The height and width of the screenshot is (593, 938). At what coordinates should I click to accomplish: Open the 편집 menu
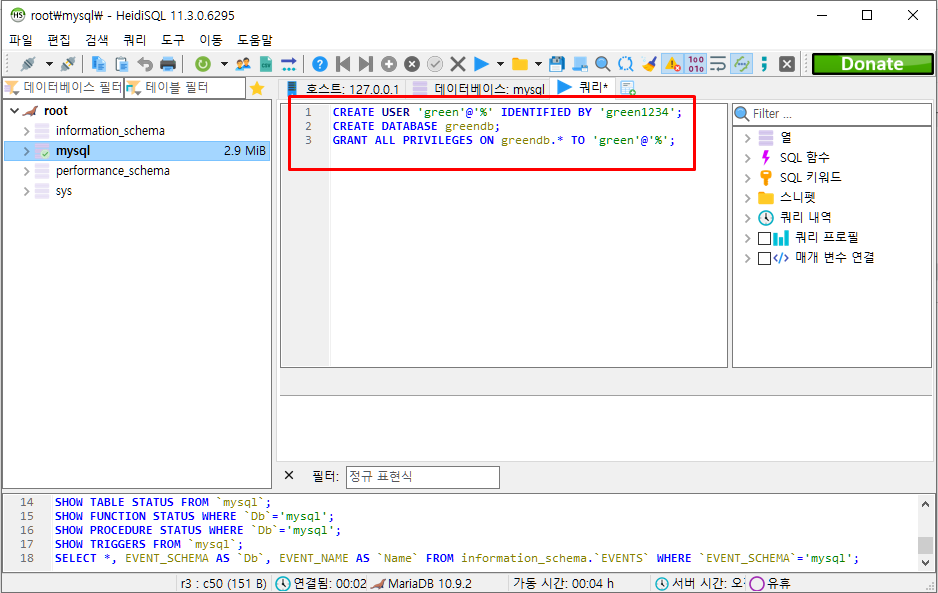tap(59, 40)
